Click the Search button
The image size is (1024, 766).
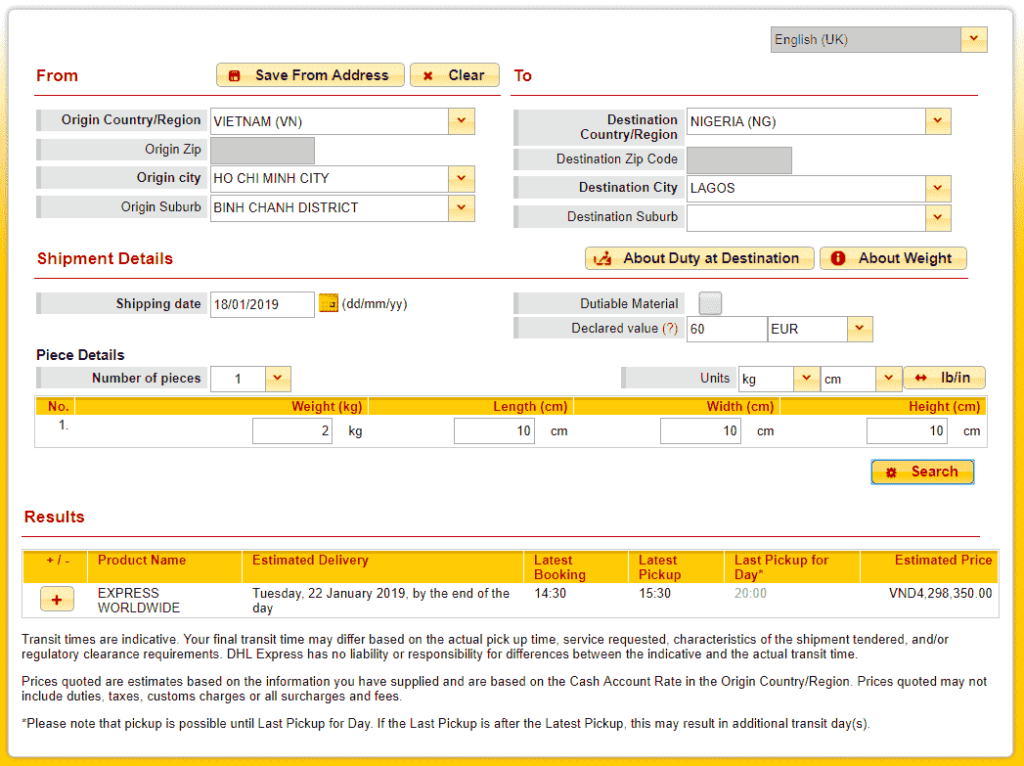pyautogui.click(x=922, y=471)
